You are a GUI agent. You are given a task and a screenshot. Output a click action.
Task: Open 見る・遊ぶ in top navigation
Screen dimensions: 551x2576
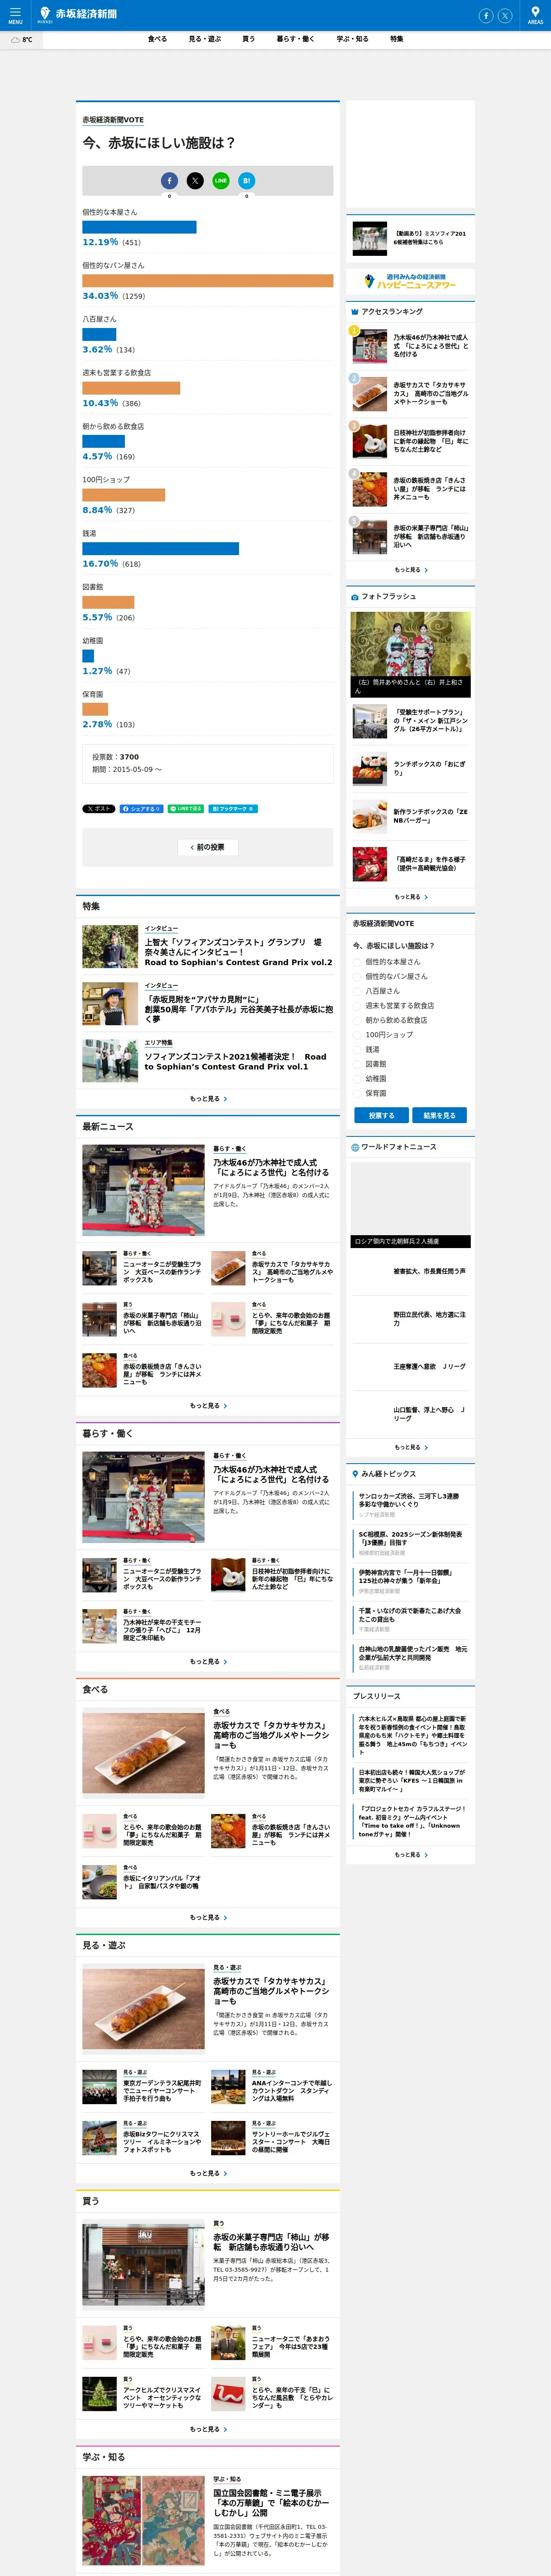[x=205, y=39]
